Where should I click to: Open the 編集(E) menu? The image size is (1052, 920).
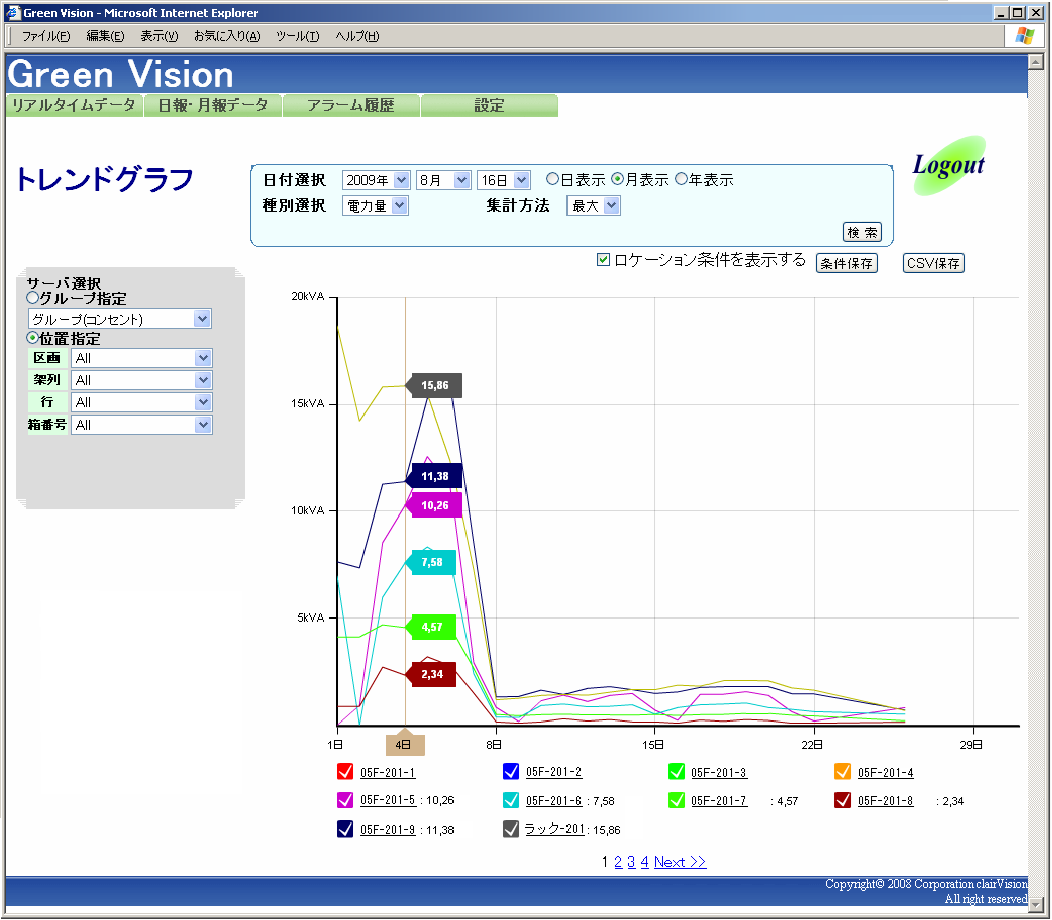tap(105, 36)
